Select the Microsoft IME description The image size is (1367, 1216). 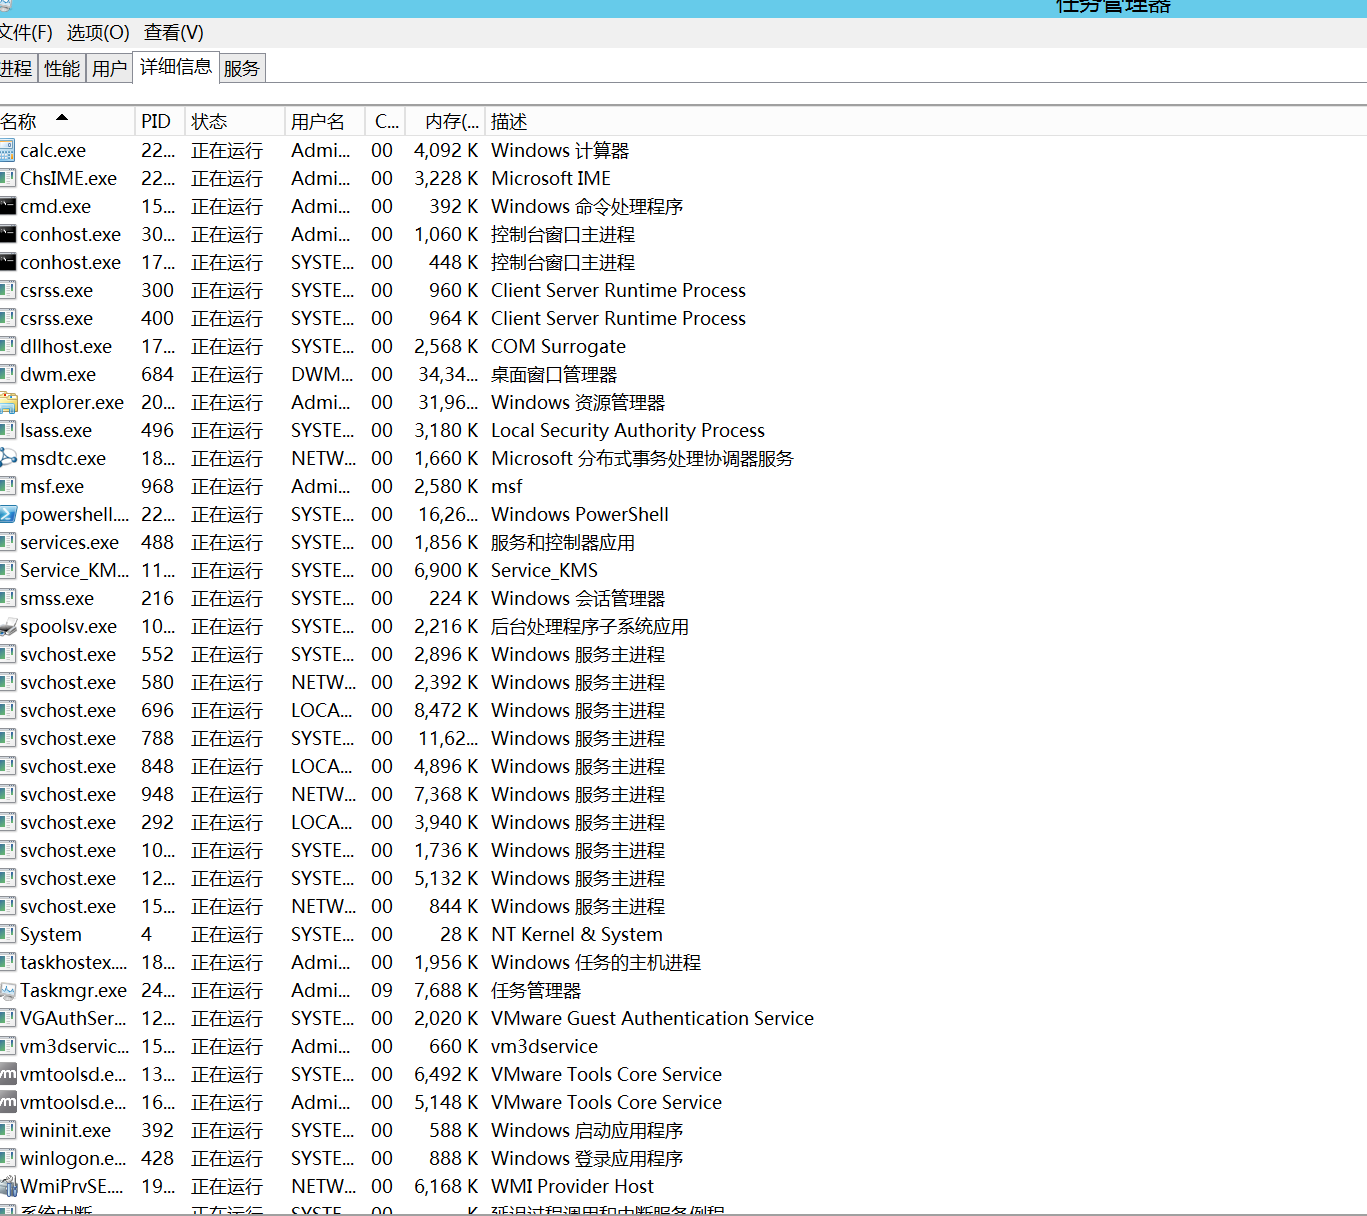tap(551, 179)
